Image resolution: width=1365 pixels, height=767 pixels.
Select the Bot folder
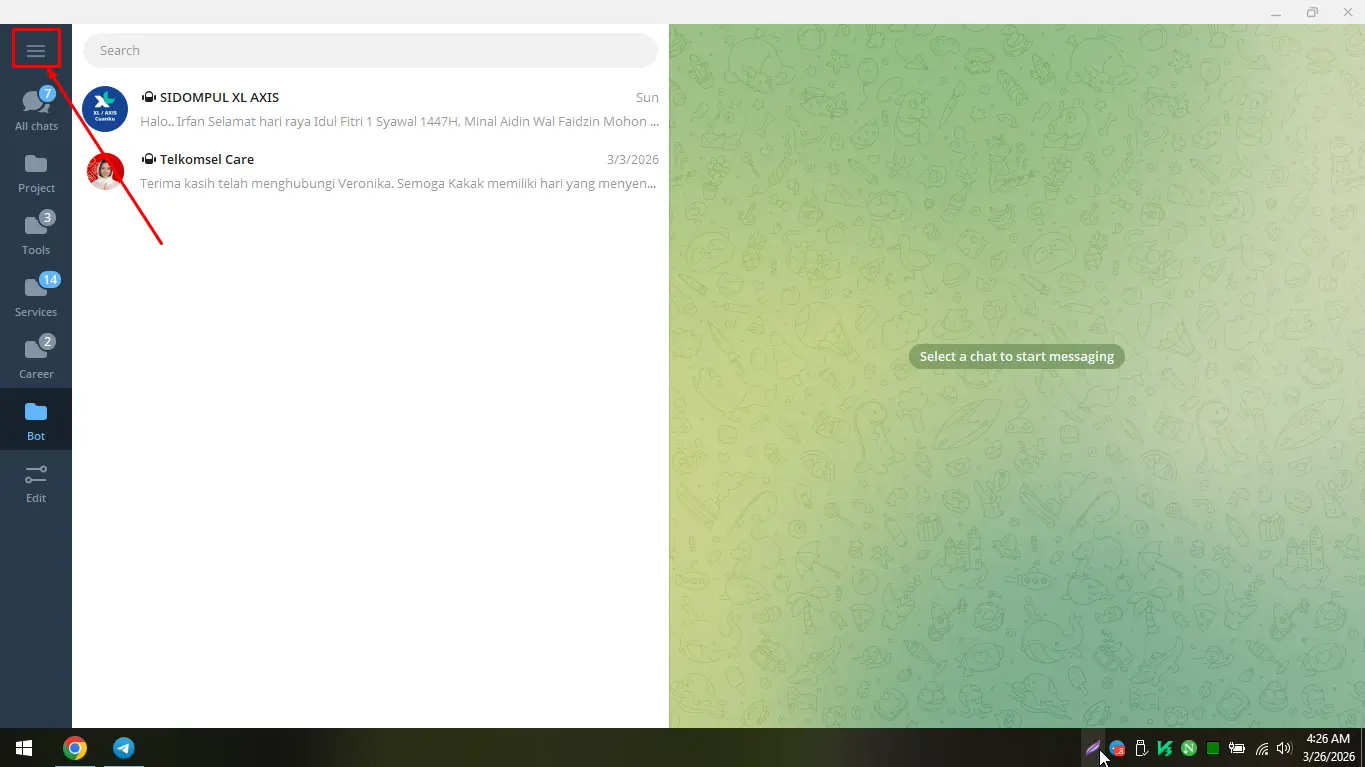(x=36, y=420)
